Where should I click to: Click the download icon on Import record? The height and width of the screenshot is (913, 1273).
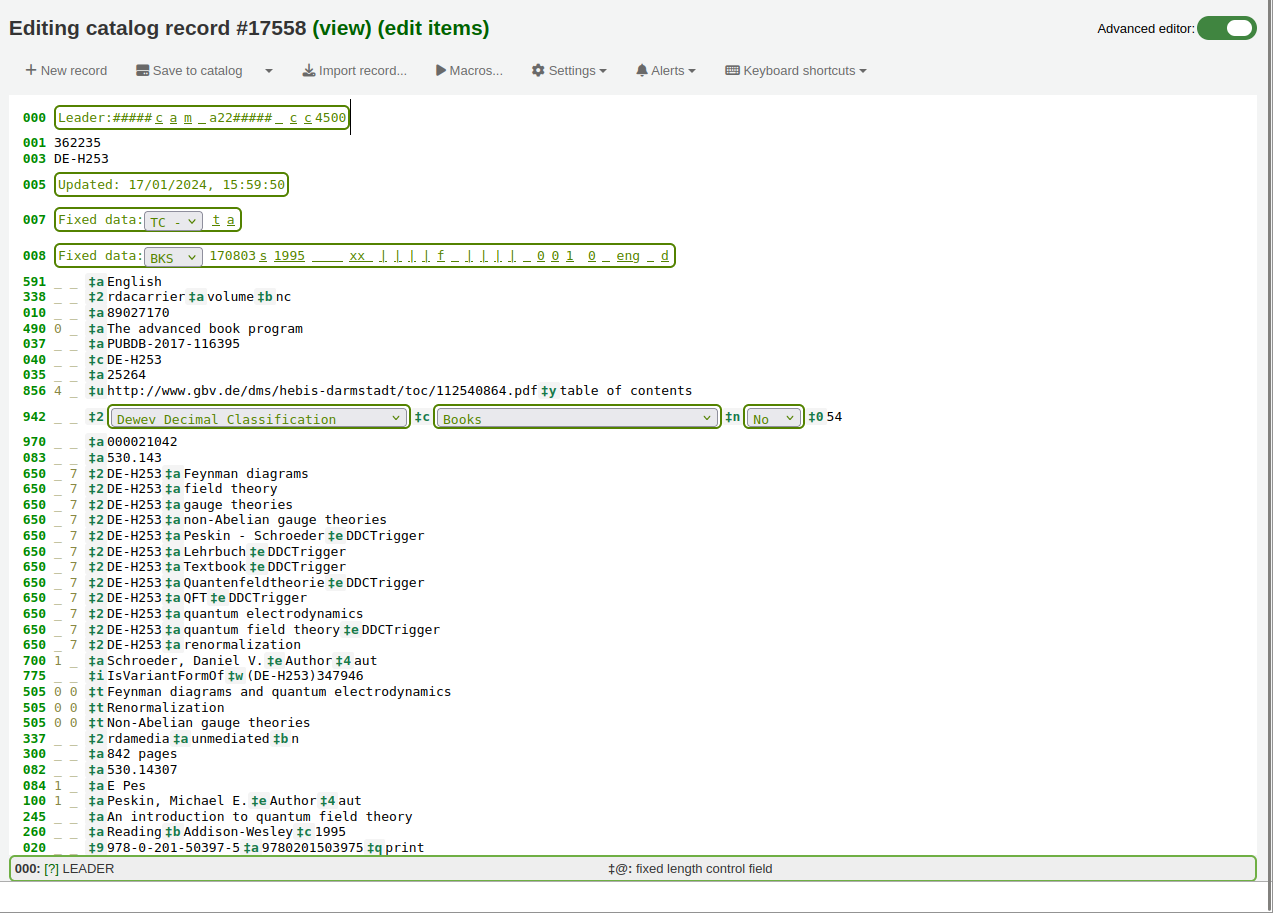click(309, 70)
